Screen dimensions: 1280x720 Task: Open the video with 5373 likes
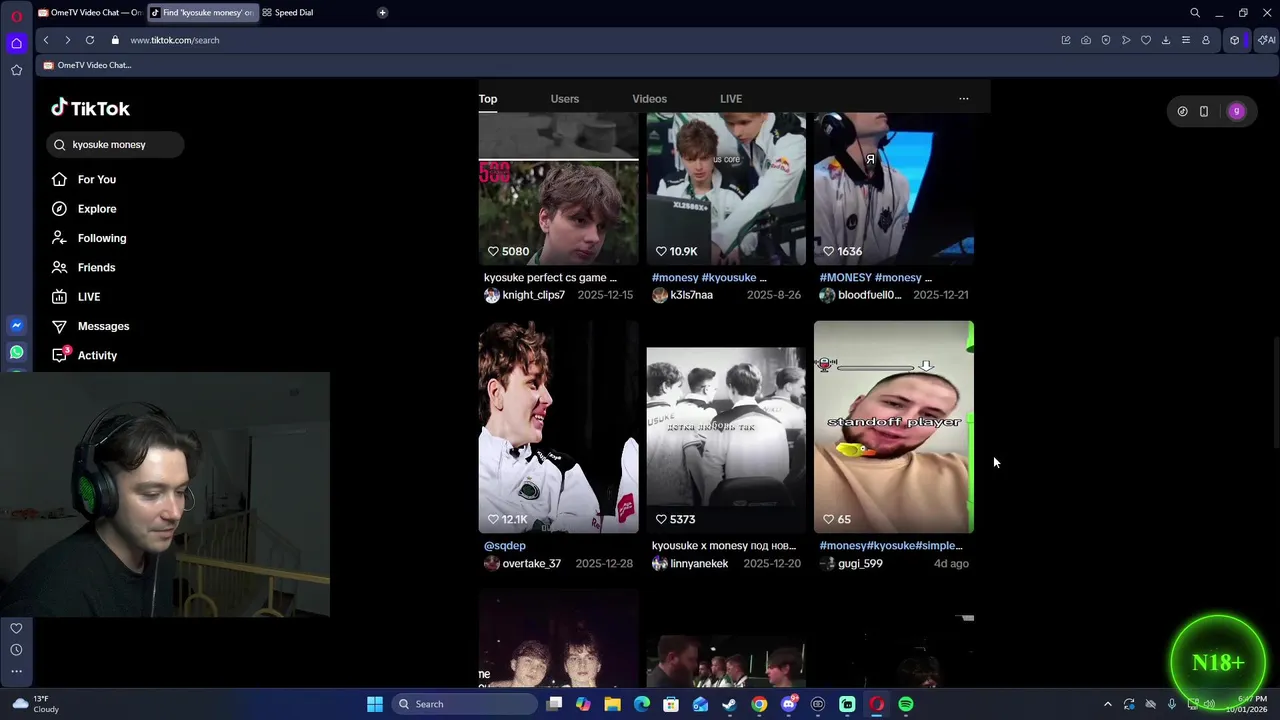(726, 427)
